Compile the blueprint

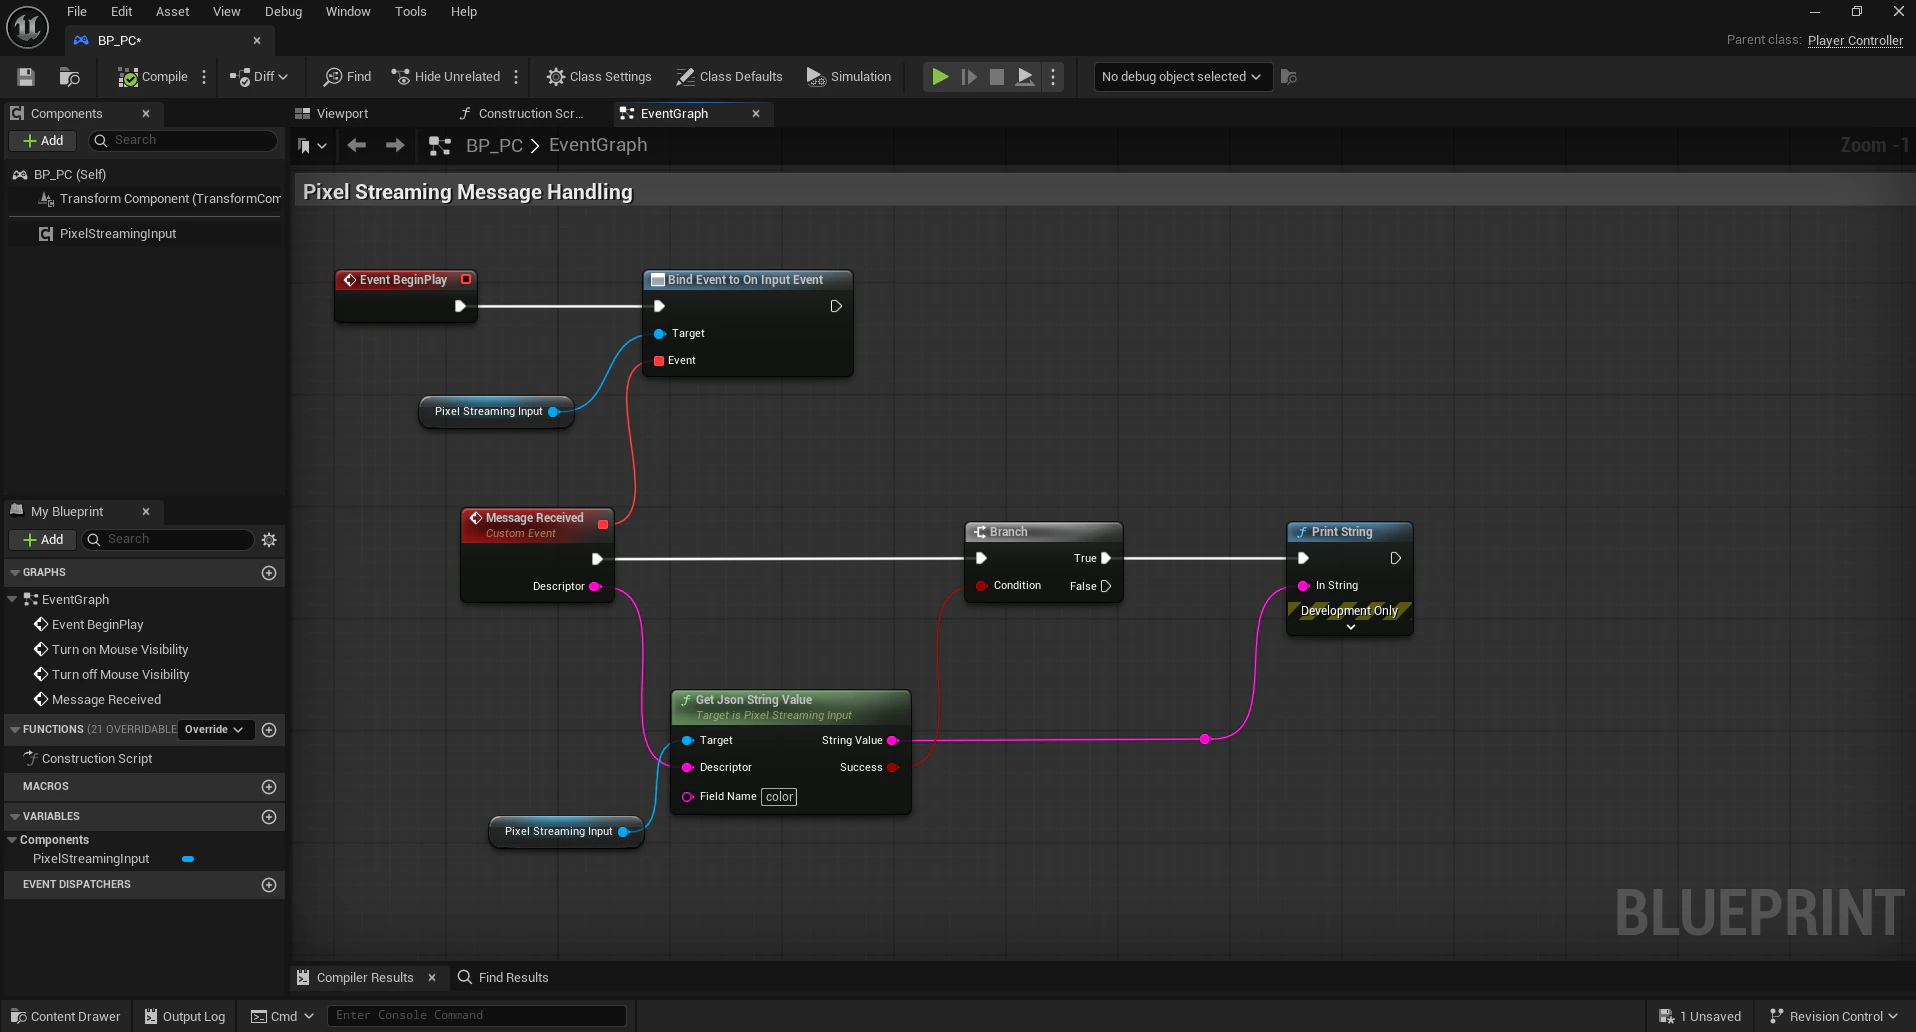click(x=152, y=77)
